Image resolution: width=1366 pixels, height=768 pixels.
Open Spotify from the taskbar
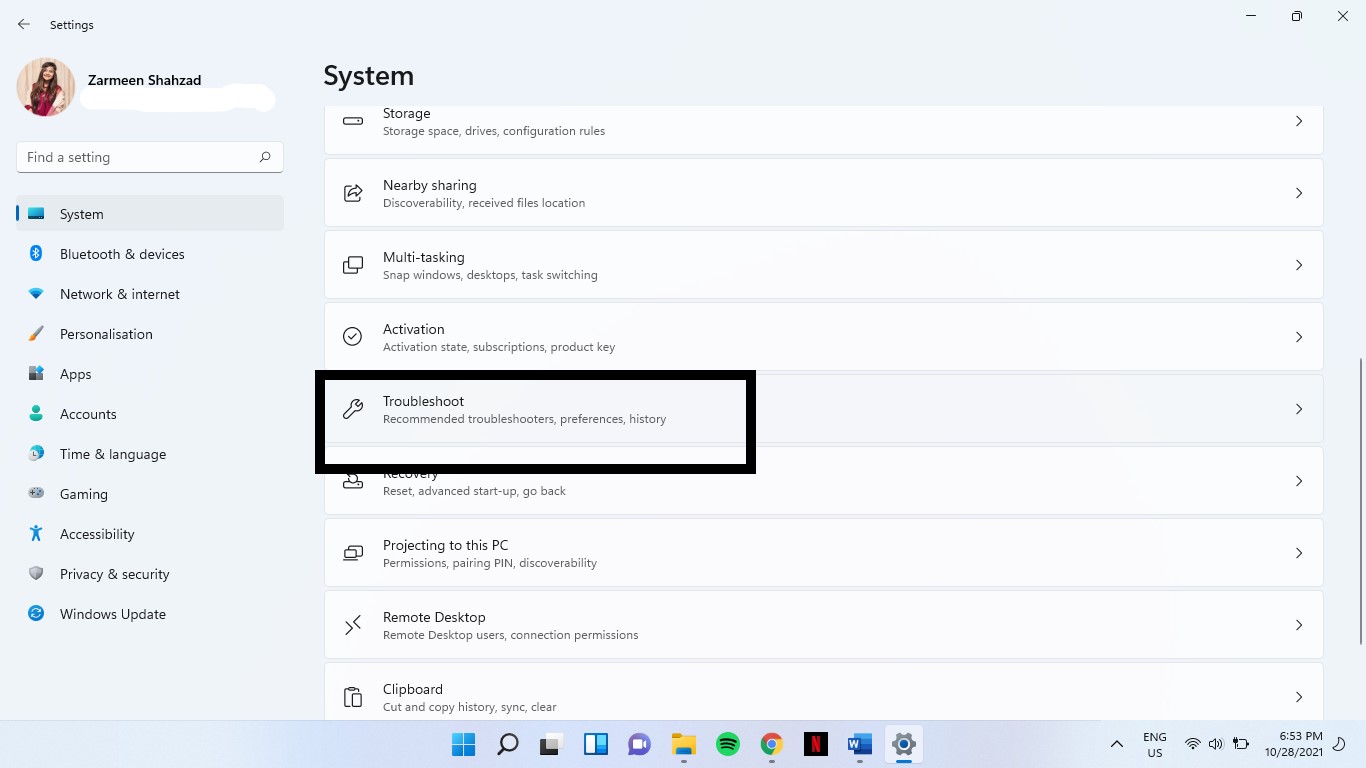click(727, 744)
